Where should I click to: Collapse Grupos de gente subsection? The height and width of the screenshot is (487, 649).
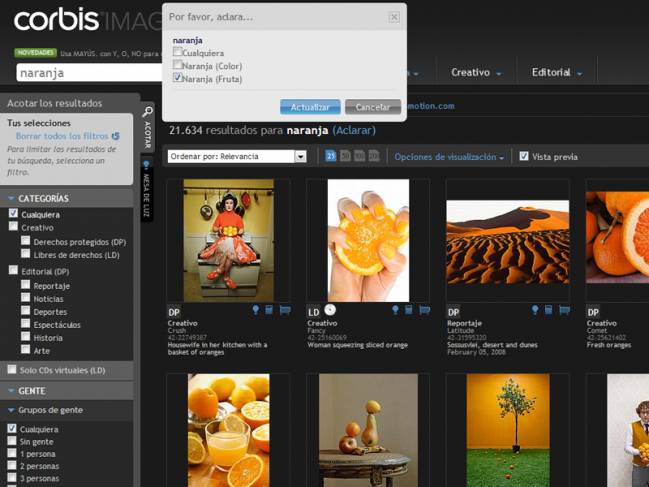point(11,410)
